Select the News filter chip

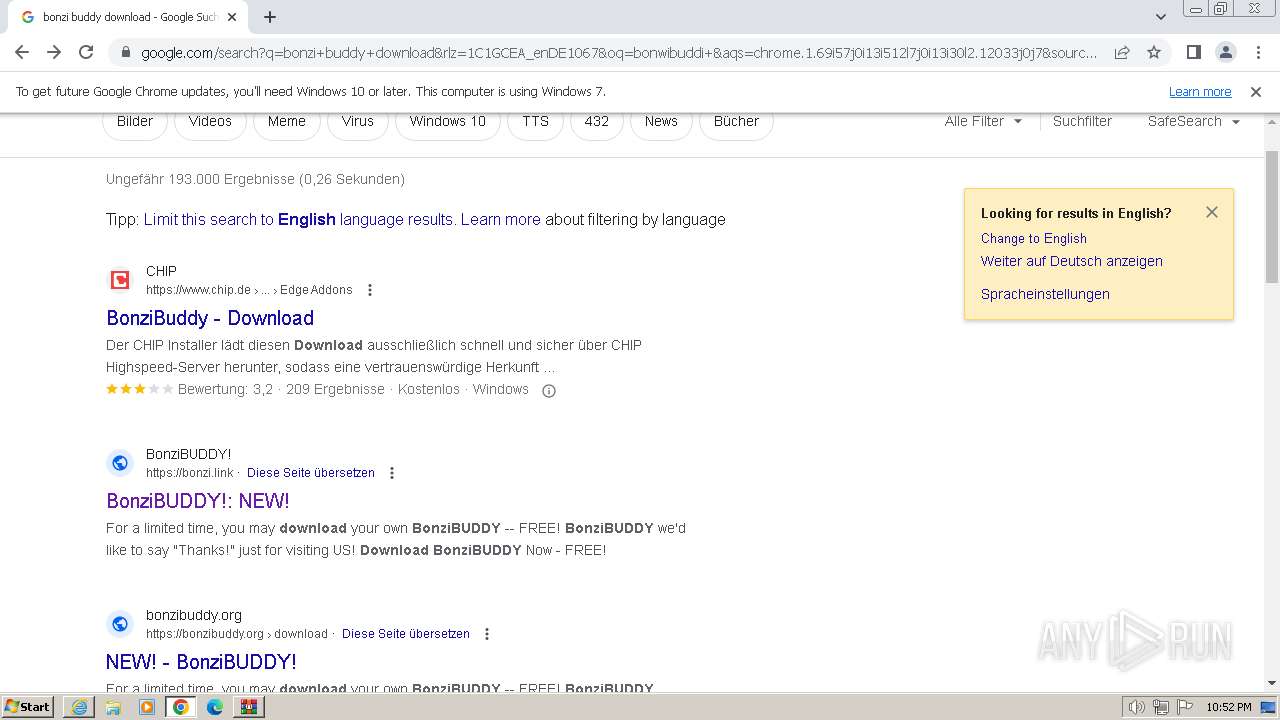click(x=661, y=122)
